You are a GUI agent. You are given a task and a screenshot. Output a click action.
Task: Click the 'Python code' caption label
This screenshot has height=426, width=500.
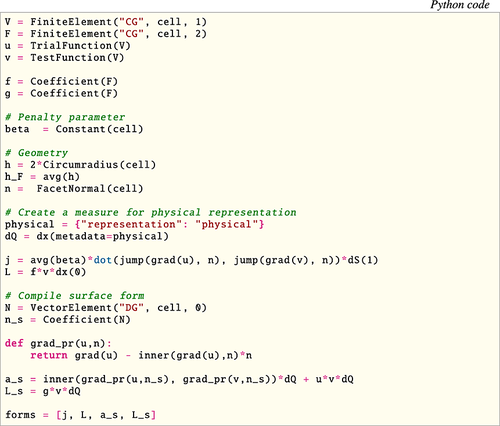[460, 5]
